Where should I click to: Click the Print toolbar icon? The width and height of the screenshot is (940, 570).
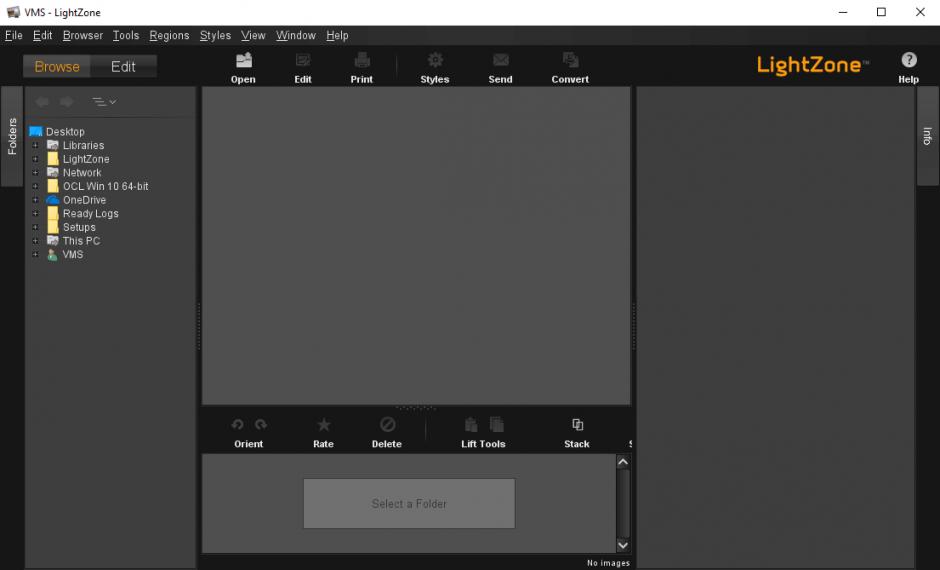[x=361, y=60]
